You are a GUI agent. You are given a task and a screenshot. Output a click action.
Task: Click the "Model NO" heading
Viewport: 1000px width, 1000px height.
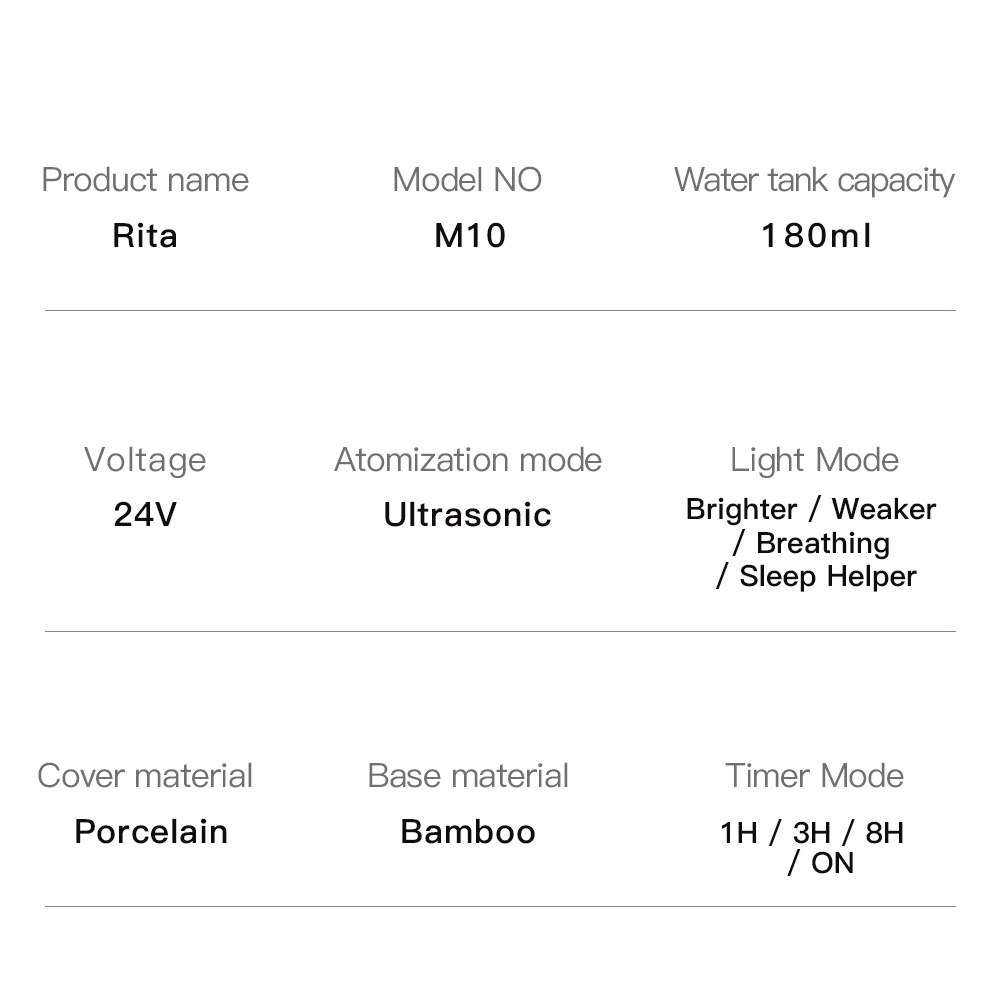coord(467,180)
